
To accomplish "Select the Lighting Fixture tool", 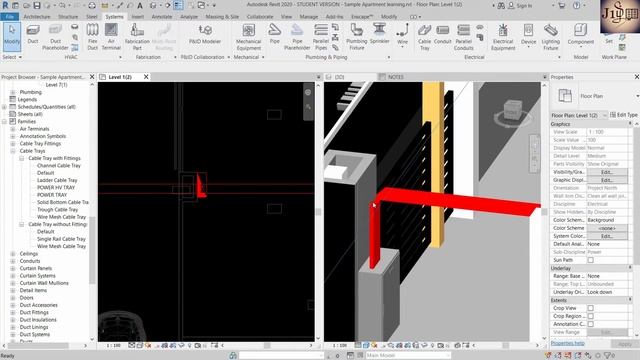I will tap(551, 37).
